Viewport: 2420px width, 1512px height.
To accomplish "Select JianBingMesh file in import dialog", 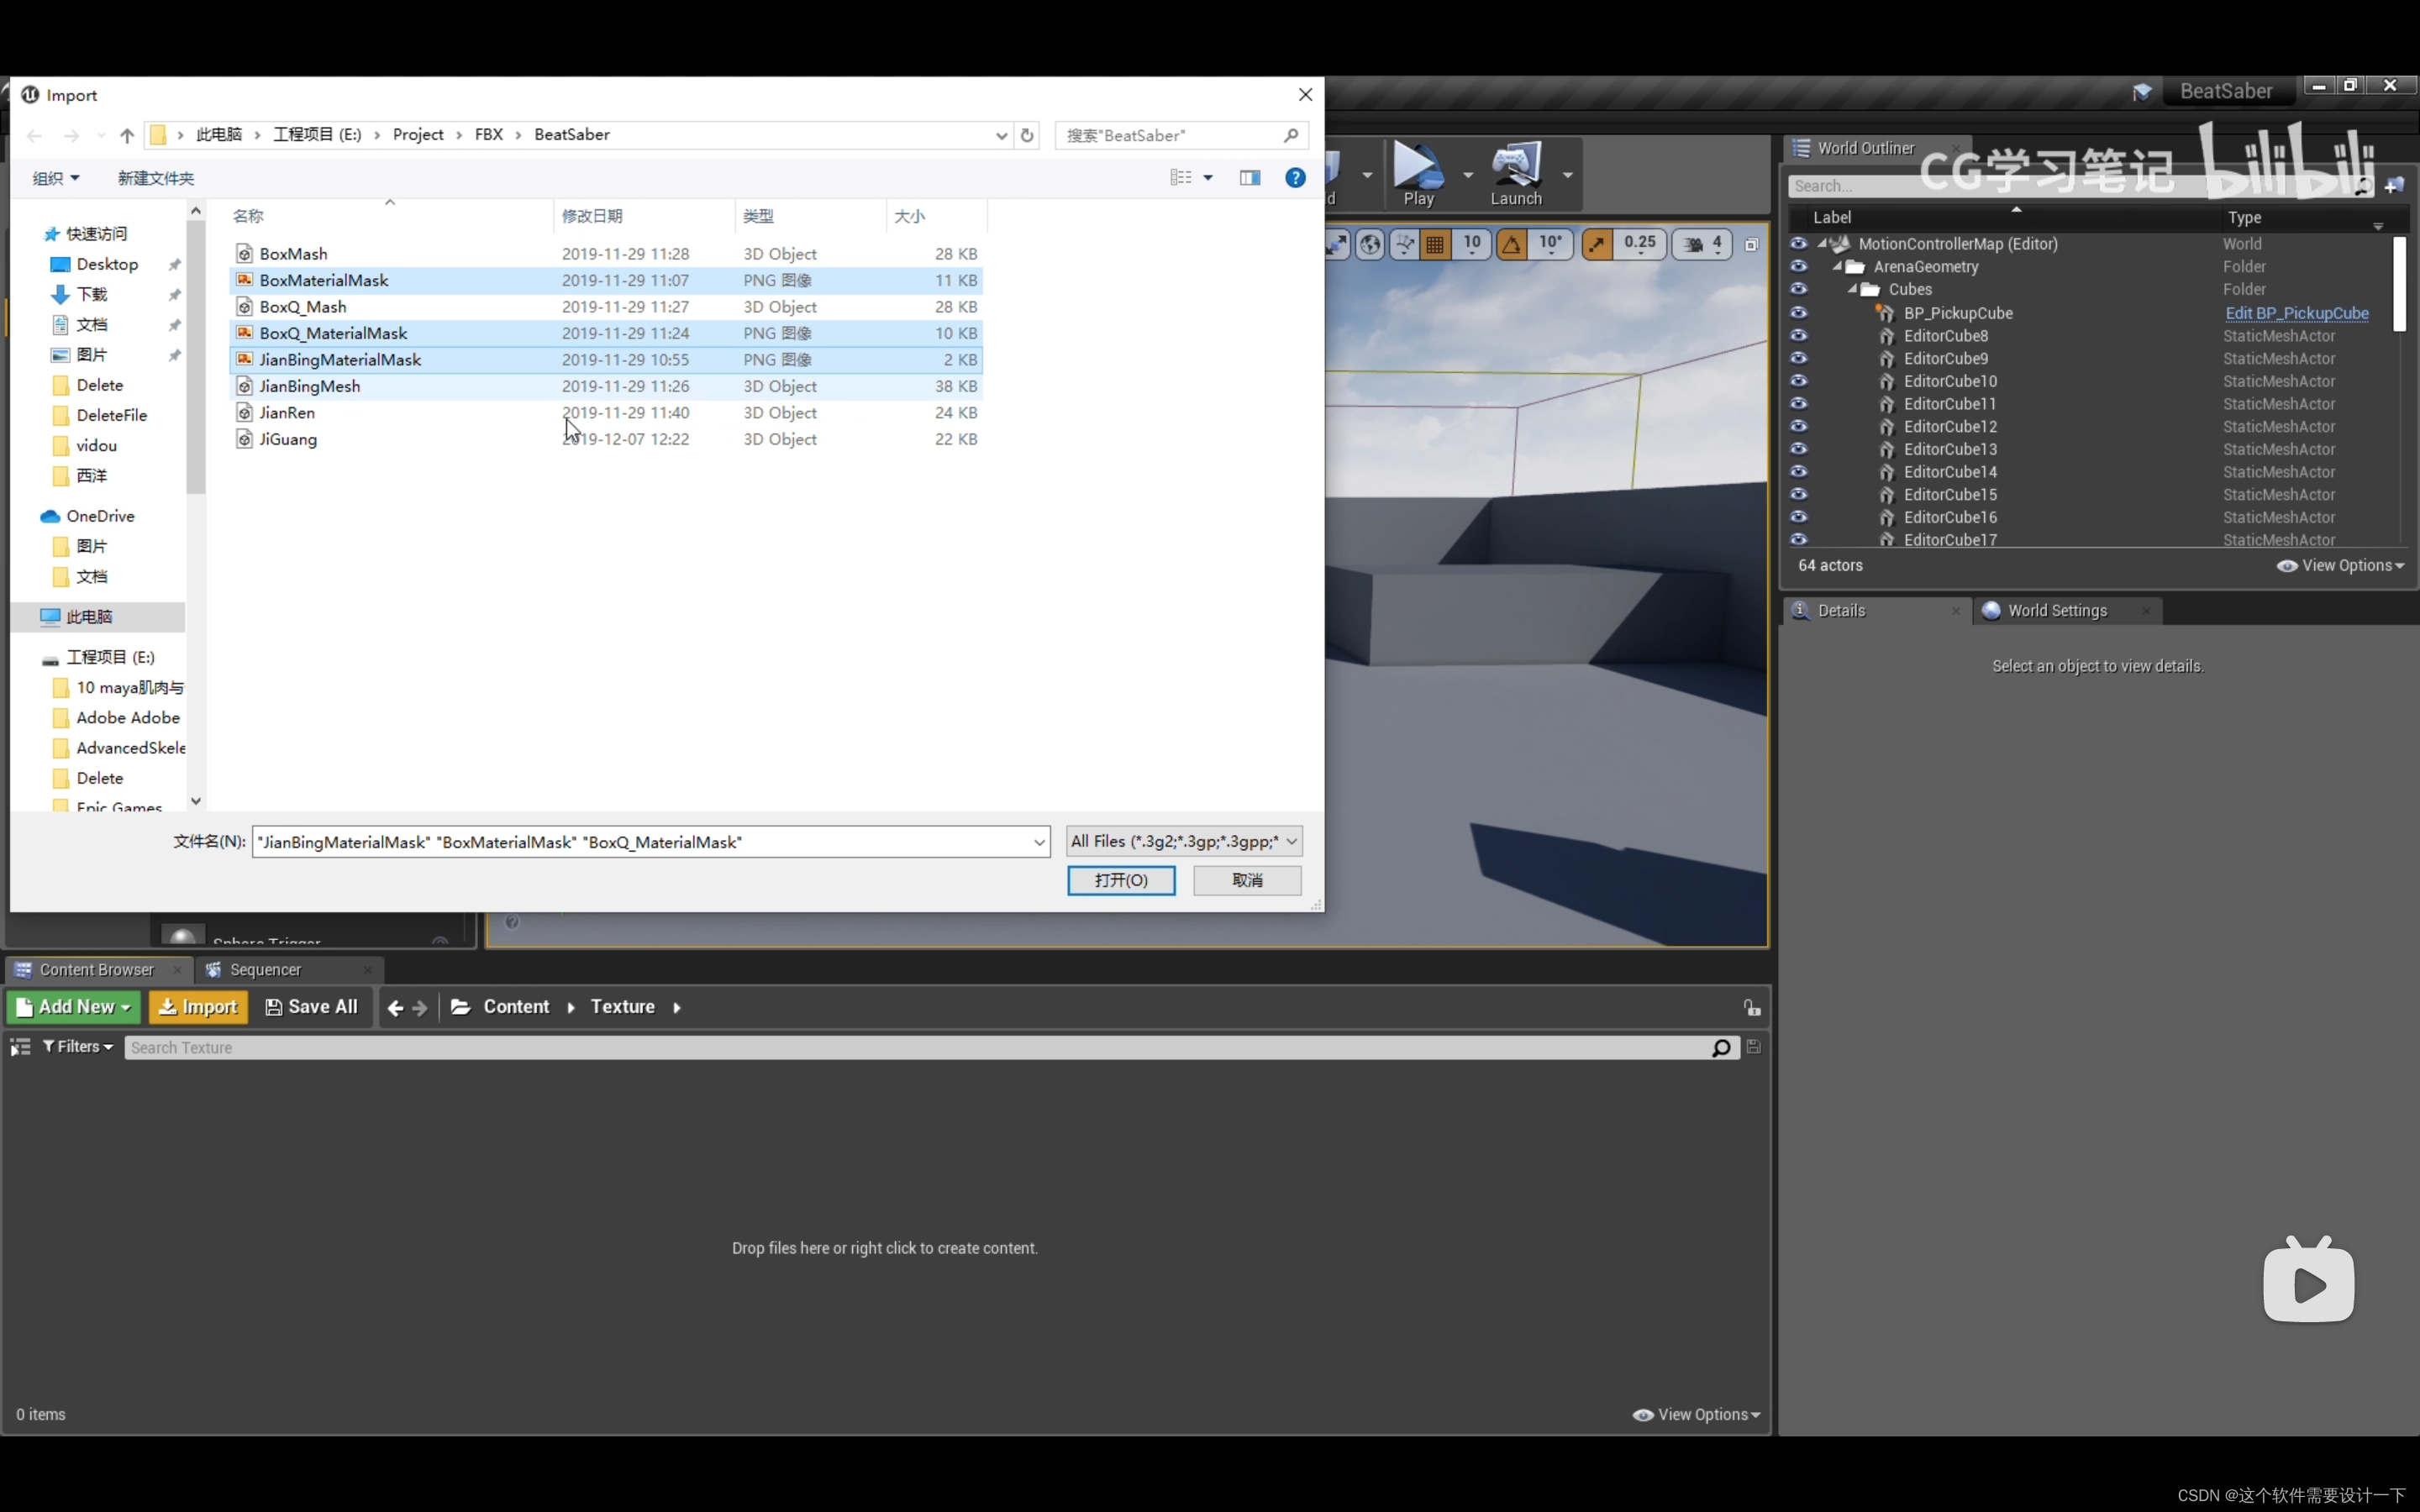I will (x=310, y=385).
